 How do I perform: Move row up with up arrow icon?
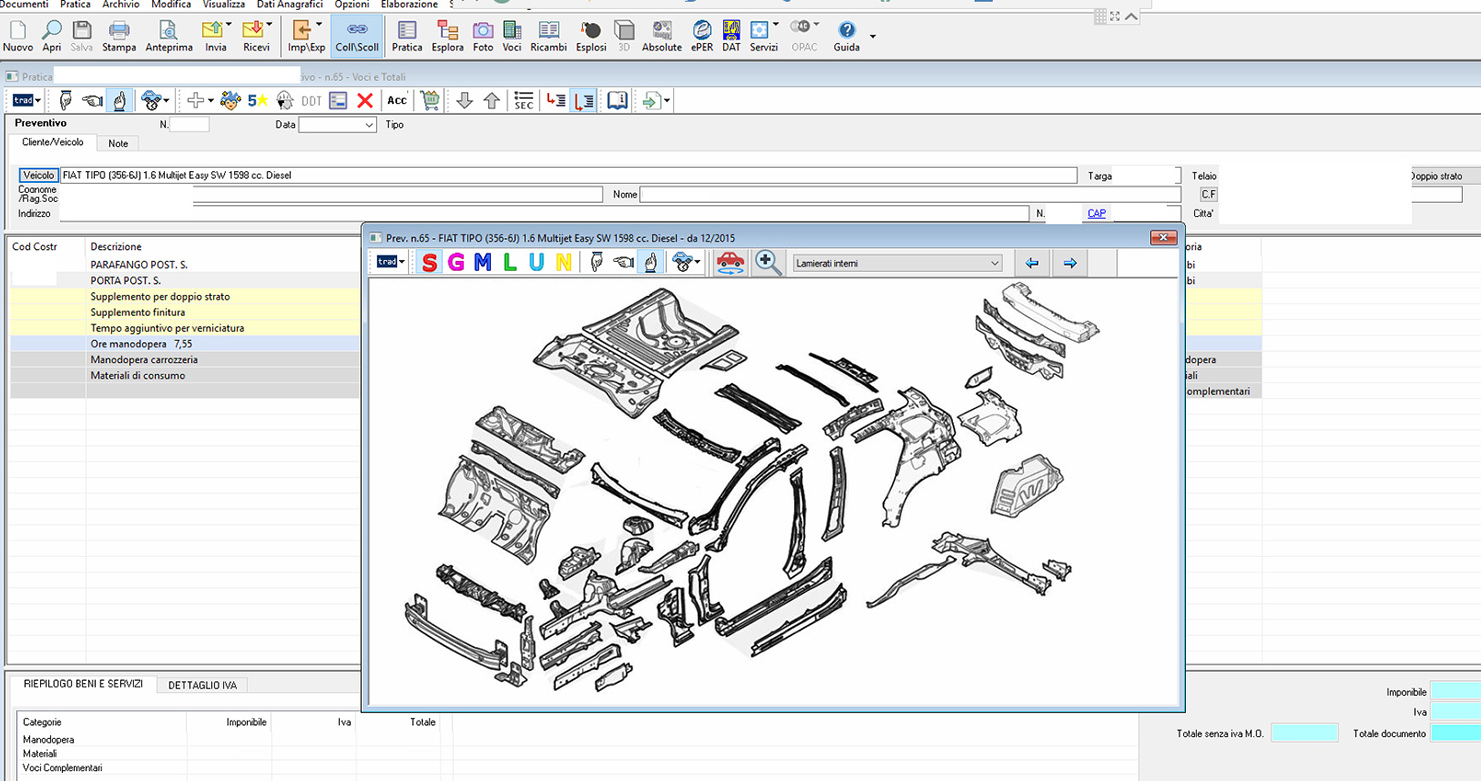(491, 100)
